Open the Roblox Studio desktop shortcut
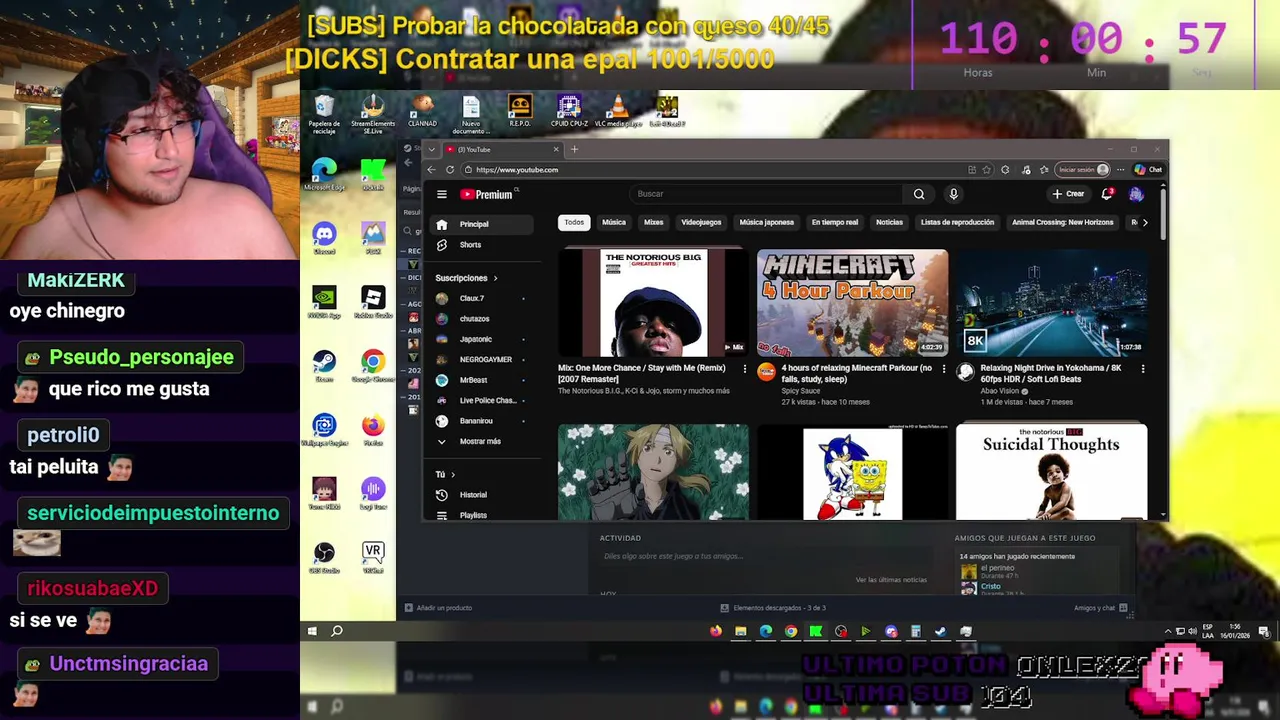 pyautogui.click(x=373, y=302)
